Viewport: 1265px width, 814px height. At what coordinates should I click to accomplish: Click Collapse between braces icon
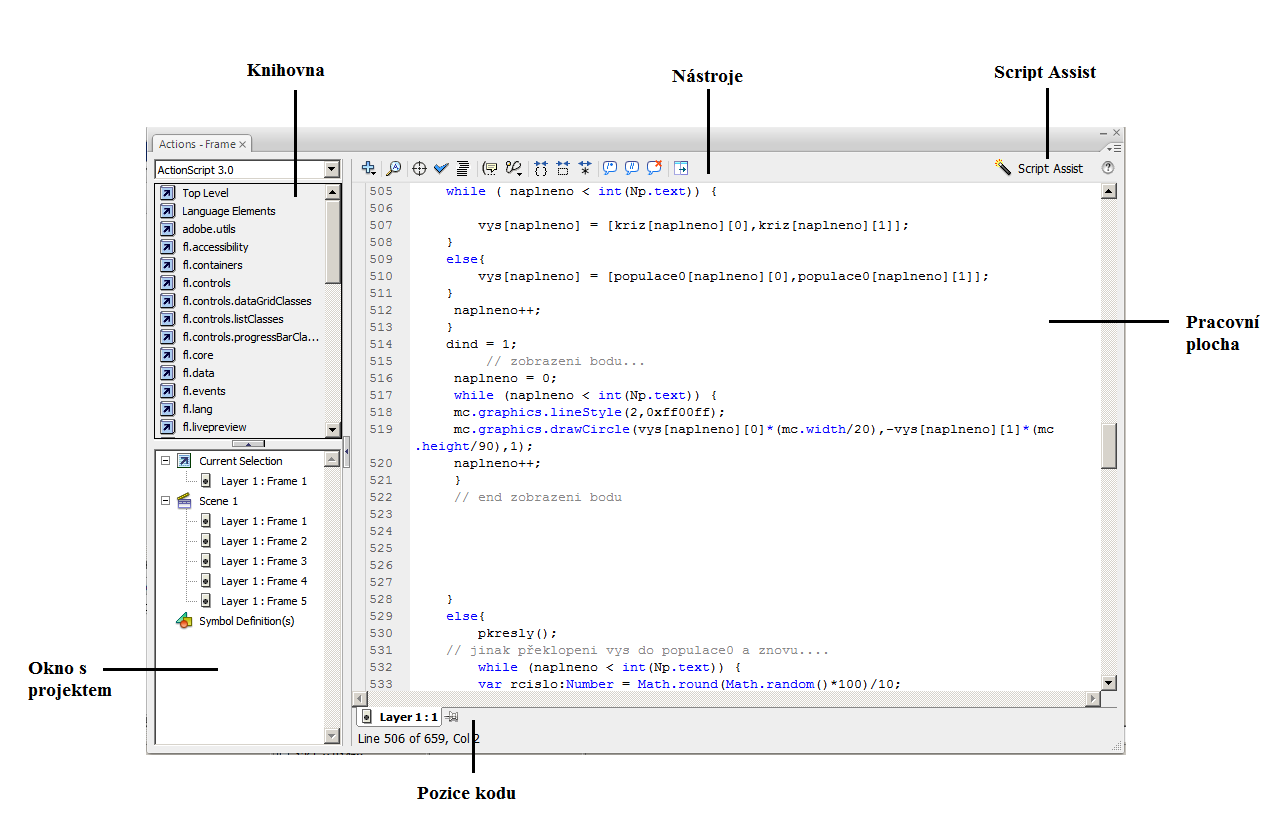click(542, 169)
